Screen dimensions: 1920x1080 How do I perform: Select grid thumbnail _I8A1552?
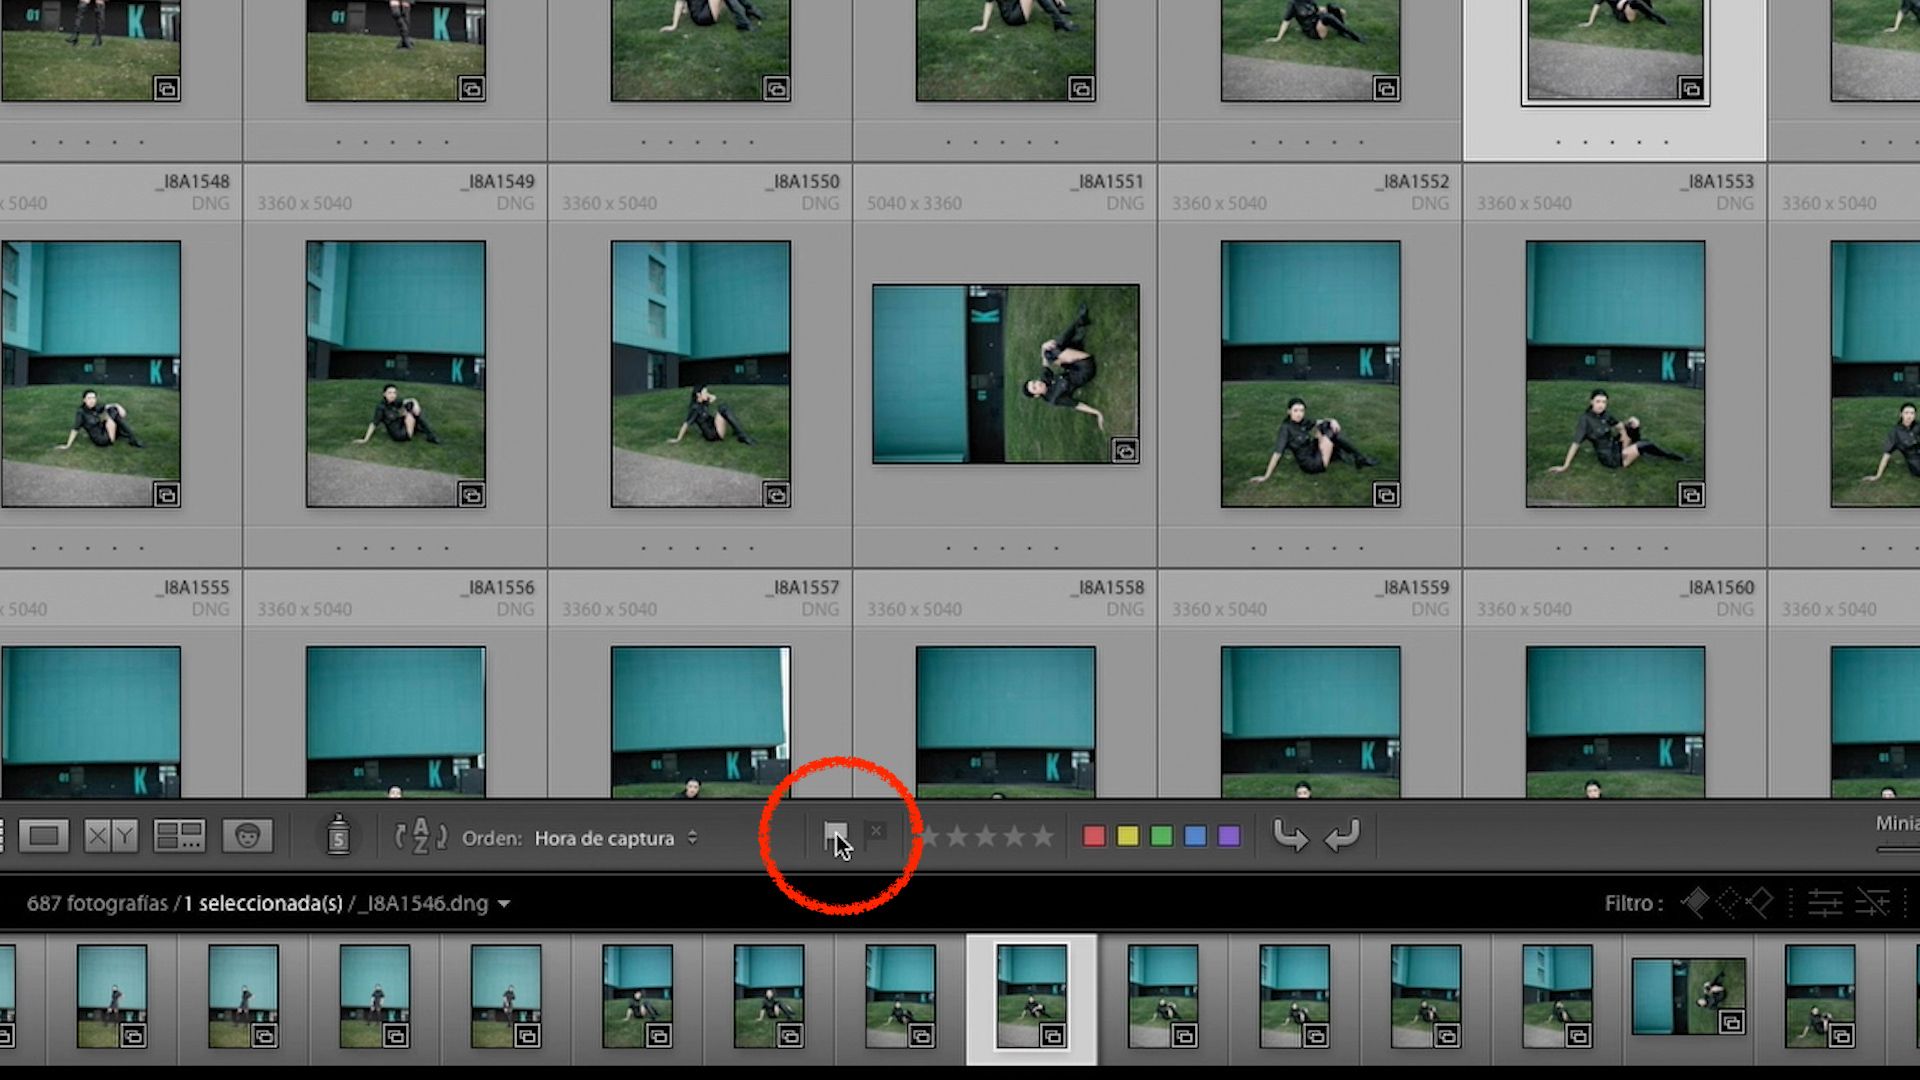click(x=1311, y=374)
